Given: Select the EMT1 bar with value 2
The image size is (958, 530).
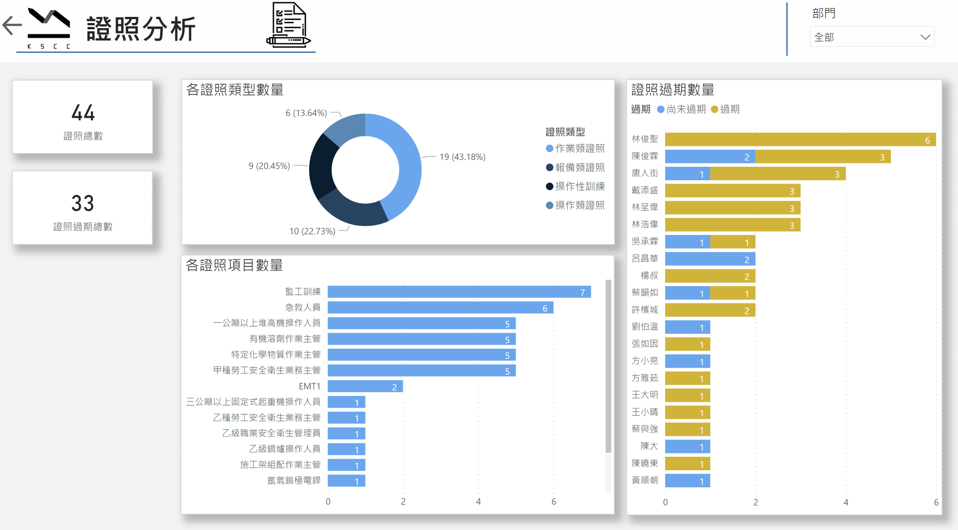Looking at the screenshot, I should (365, 386).
